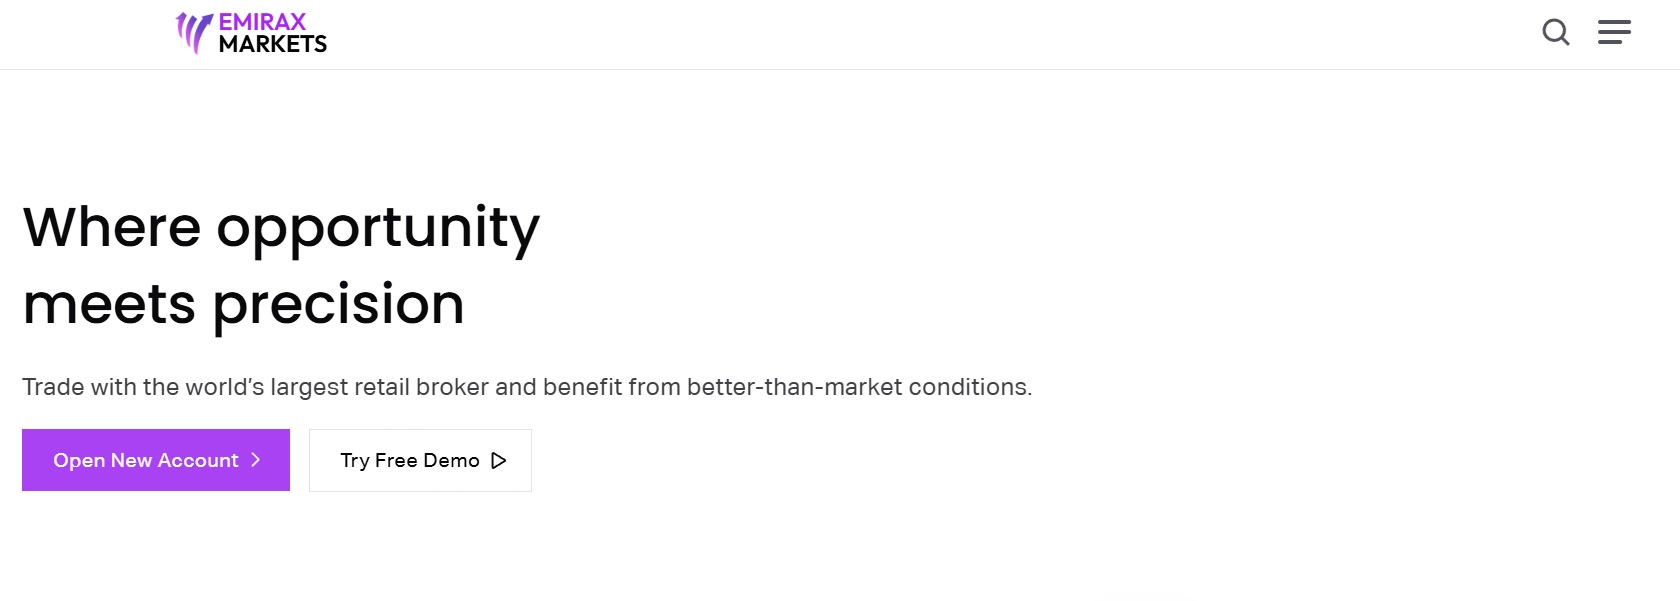Expand the navigation via the hamburger icon
1680x601 pixels.
1615,33
